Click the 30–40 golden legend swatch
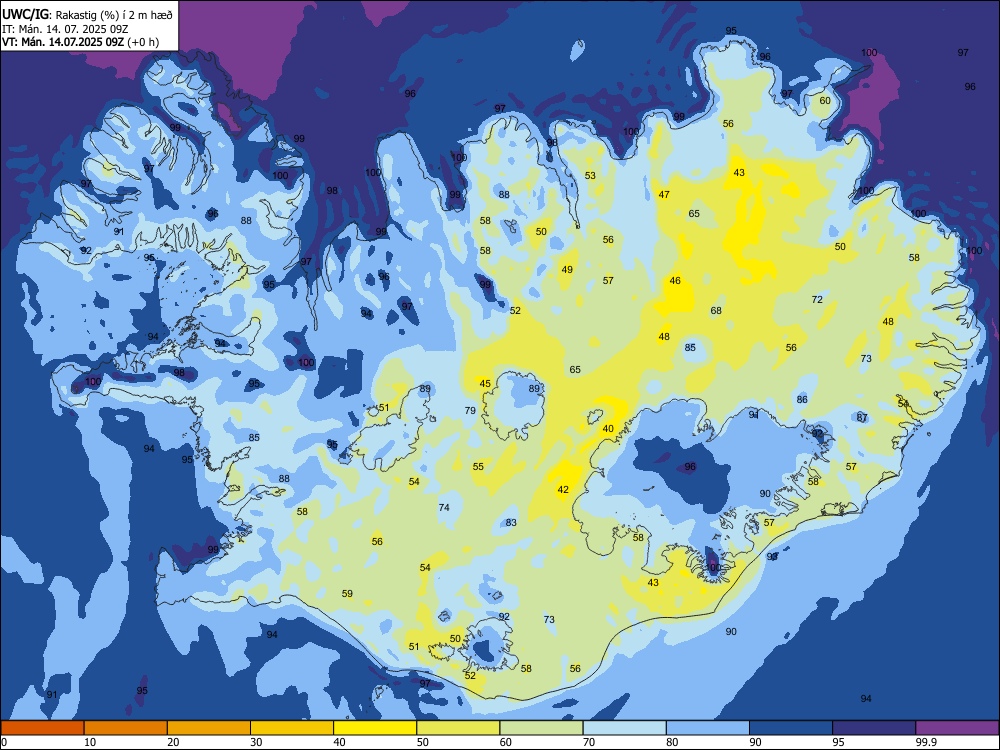Screen dimensions: 1000x750 292,728
